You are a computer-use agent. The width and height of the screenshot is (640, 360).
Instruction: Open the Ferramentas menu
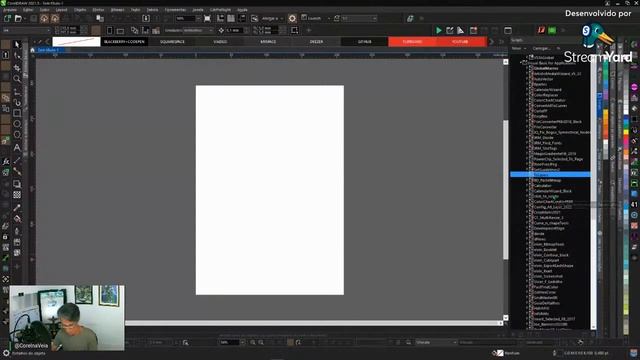pyautogui.click(x=175, y=9)
